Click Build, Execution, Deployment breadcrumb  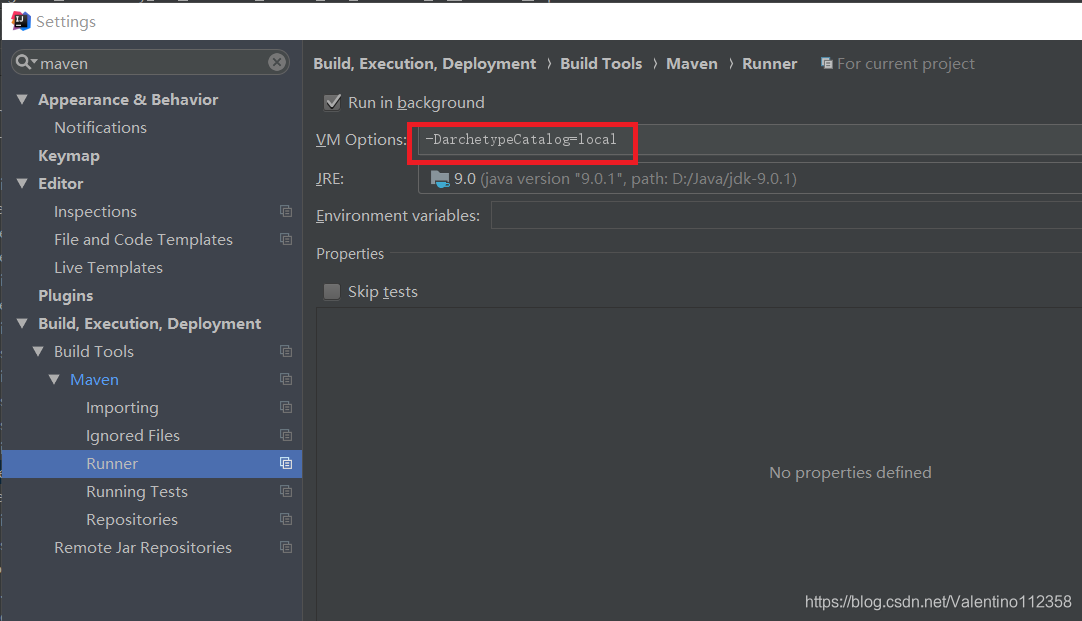click(424, 63)
